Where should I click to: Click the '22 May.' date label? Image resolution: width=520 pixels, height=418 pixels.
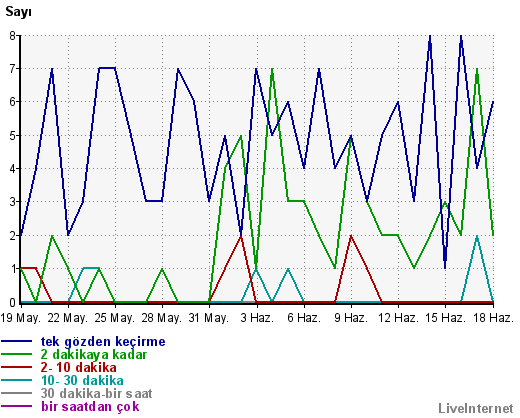68,318
